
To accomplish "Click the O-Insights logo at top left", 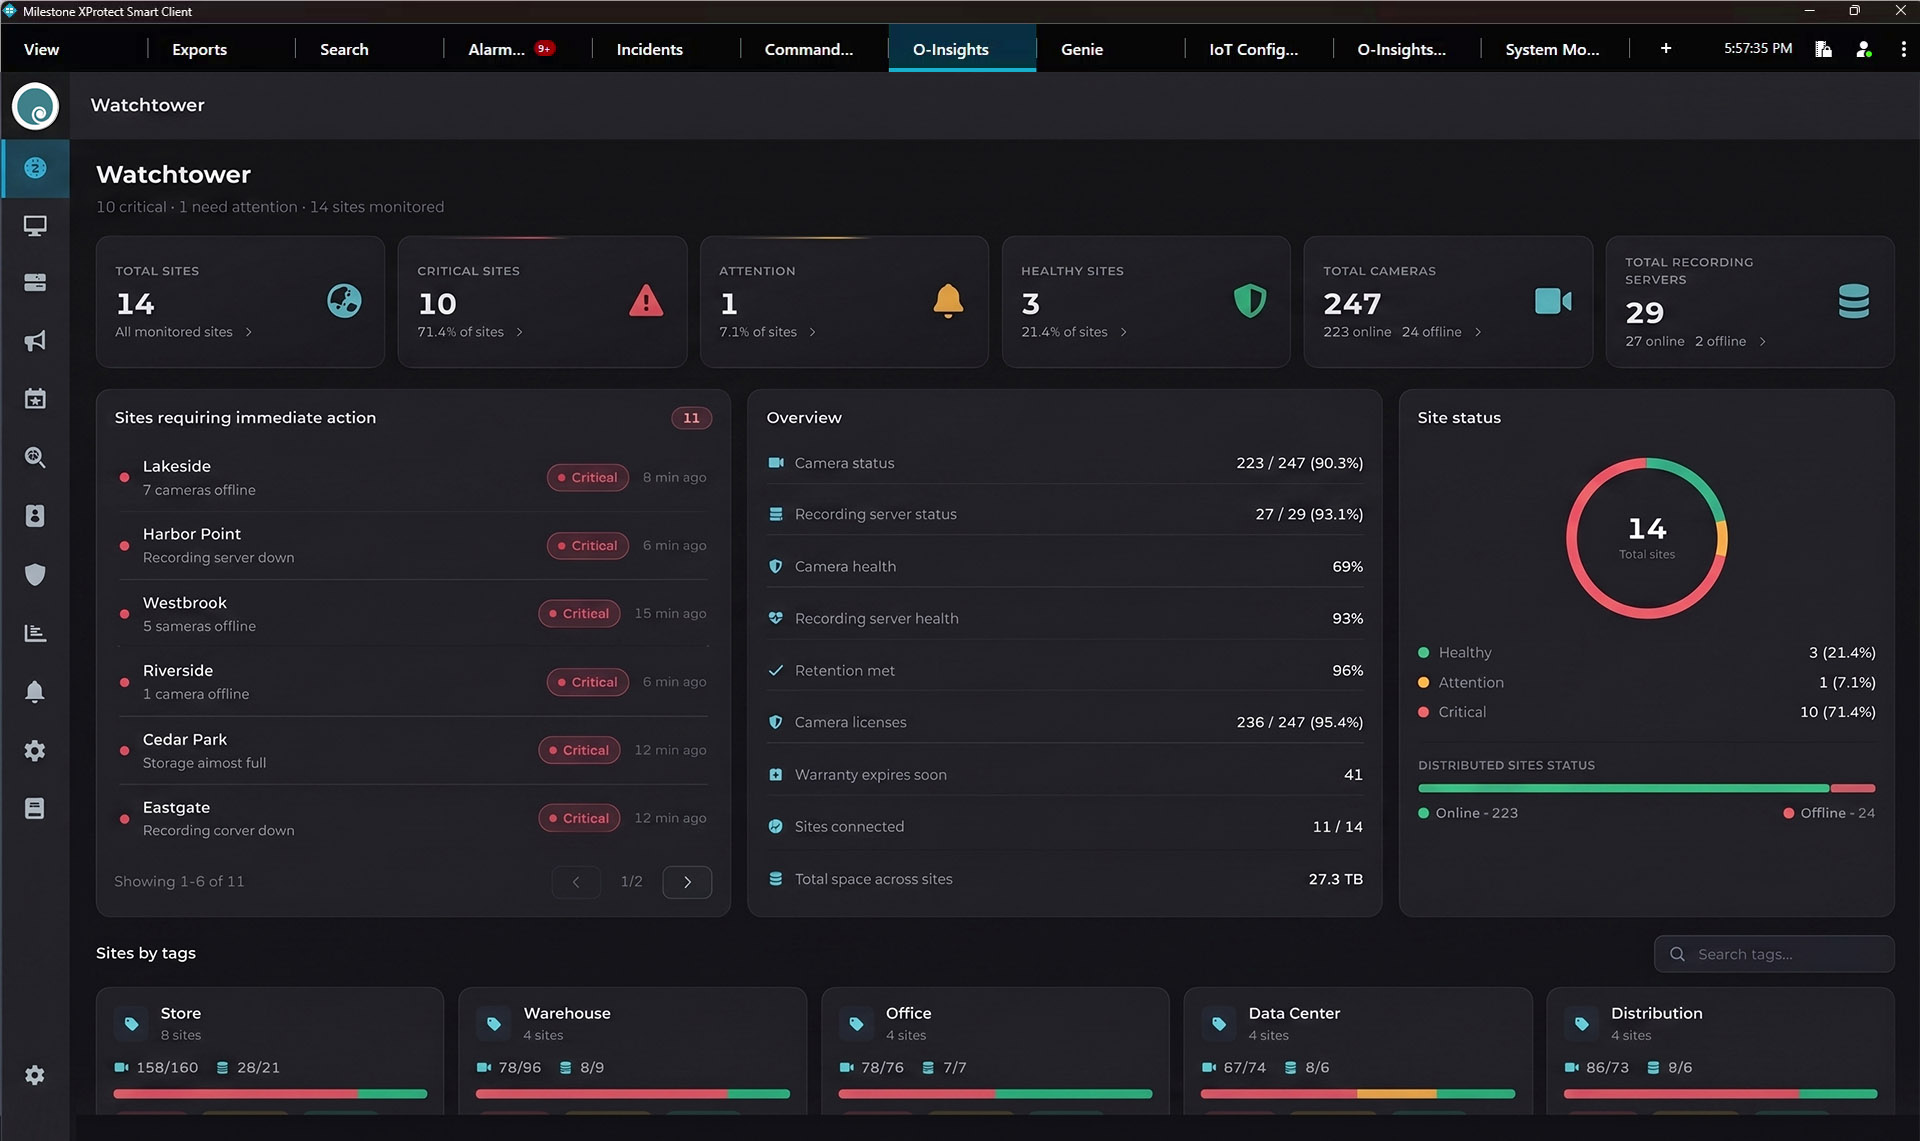I will [x=35, y=106].
